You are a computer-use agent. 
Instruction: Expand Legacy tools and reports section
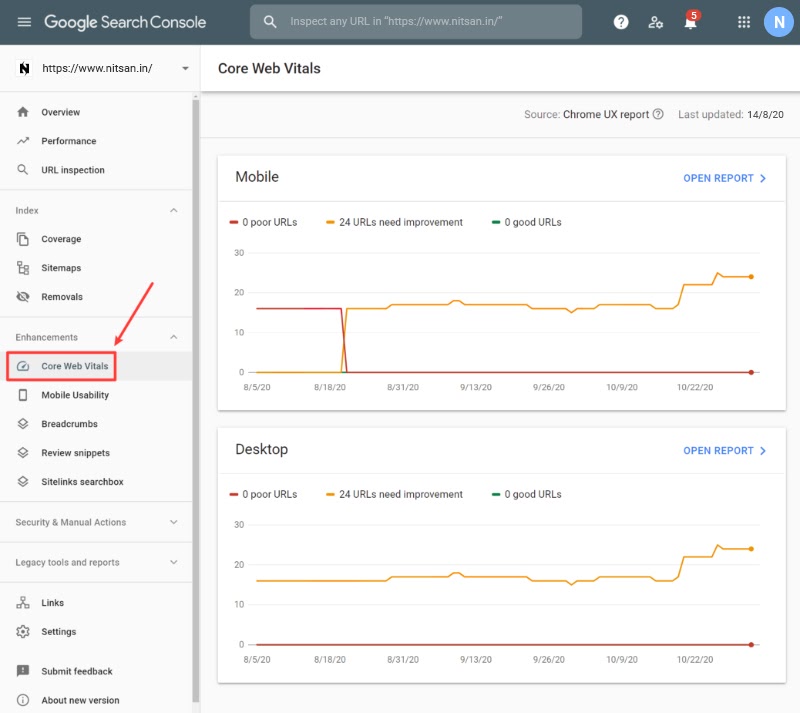173,562
